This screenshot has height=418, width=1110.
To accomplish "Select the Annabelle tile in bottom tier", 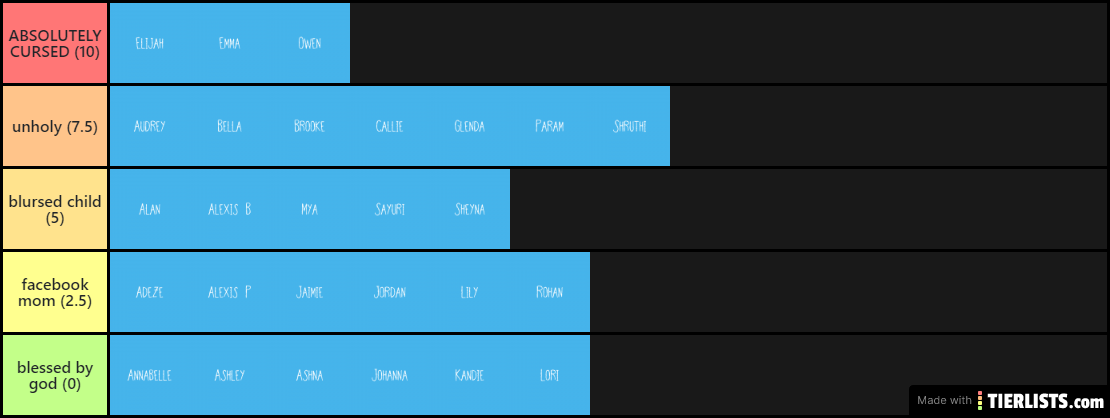I will [x=150, y=375].
